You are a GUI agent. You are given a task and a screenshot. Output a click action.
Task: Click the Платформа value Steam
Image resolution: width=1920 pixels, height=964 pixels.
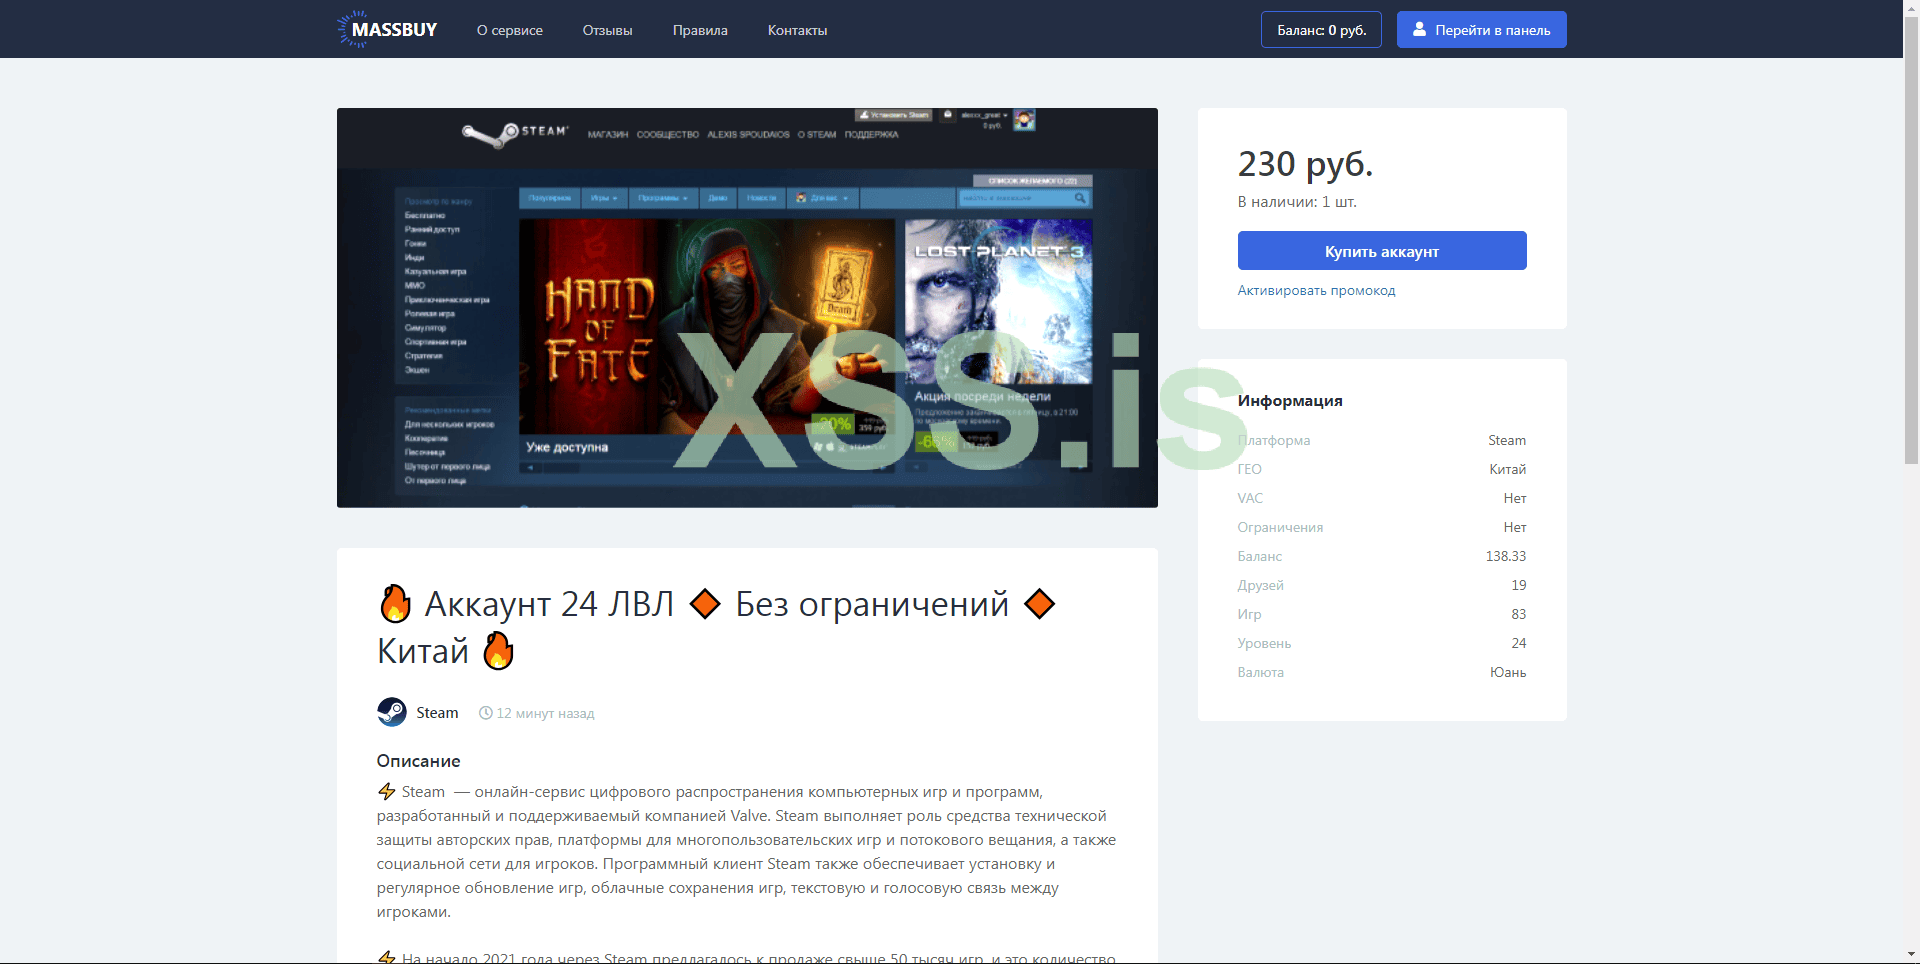point(1507,440)
